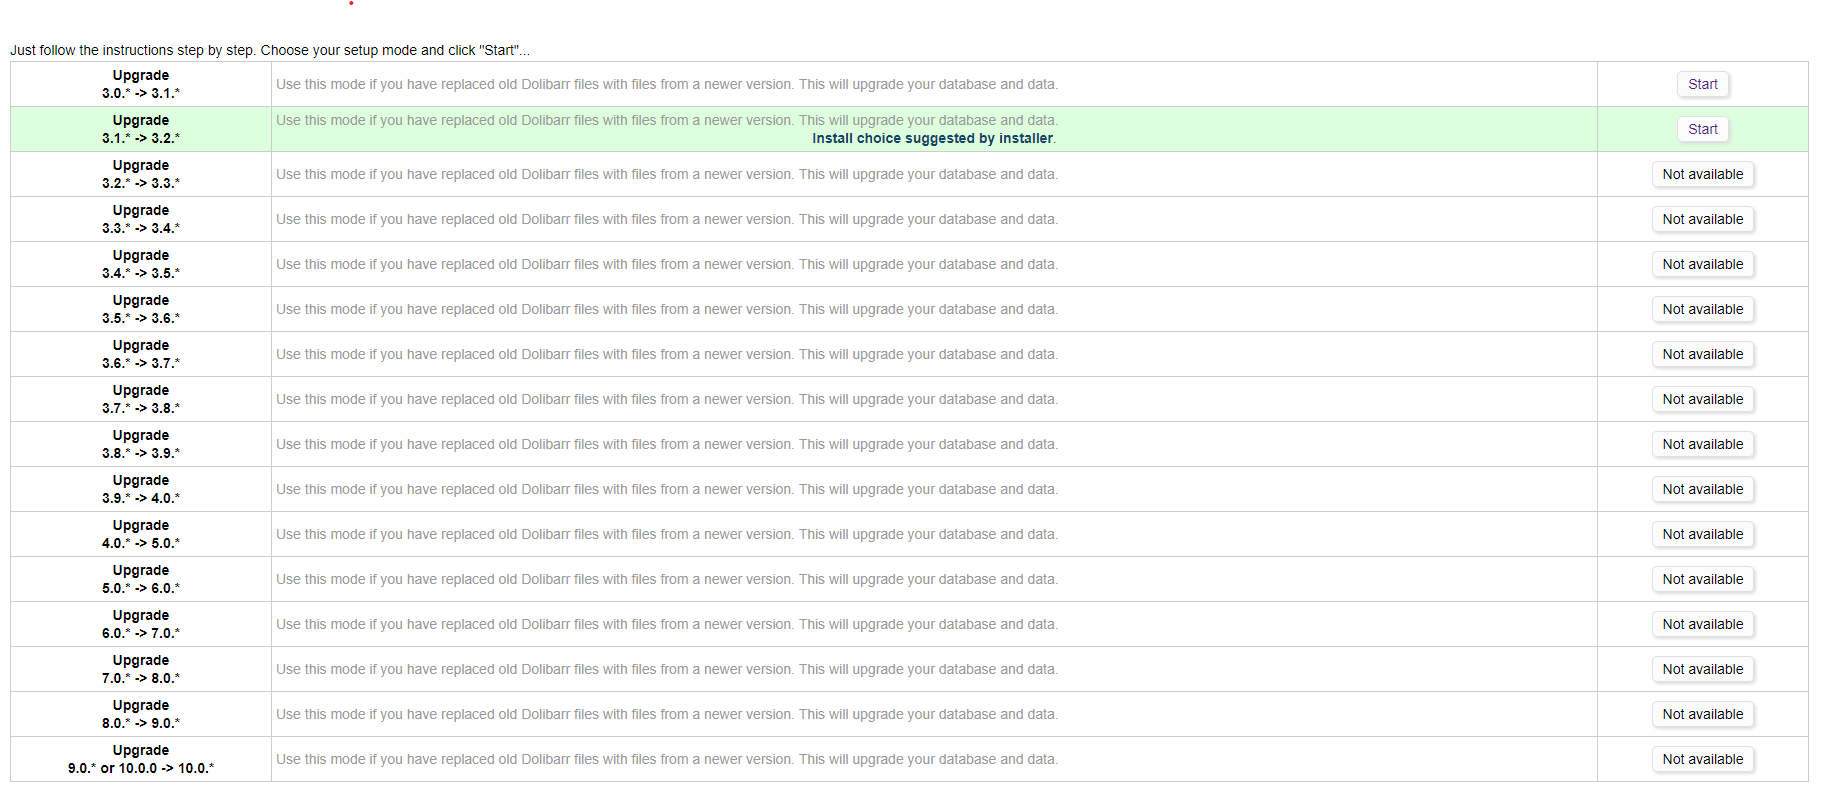Select the 'Upgrade 9.0.* or 10.0.0 -> 10.0.*' label
Viewport: 1821px width, 794px height.
tap(141, 759)
